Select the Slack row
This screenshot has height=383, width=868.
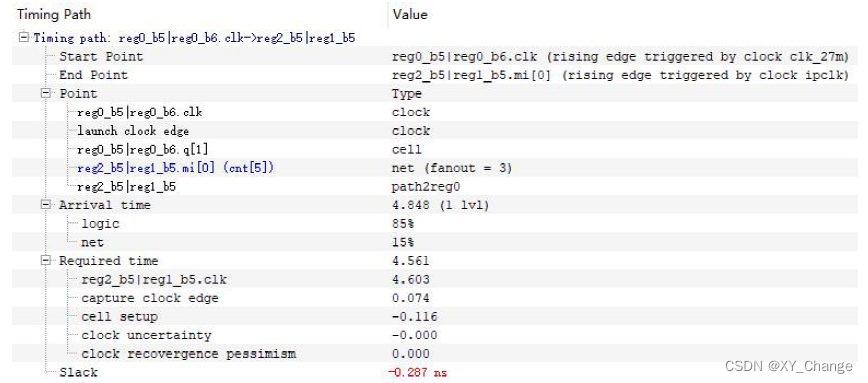tap(435, 372)
